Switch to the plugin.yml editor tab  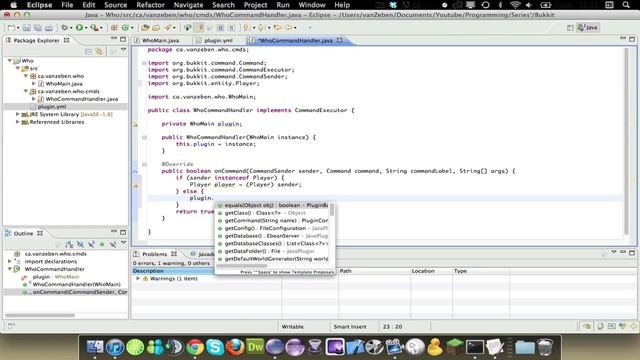click(x=218, y=40)
